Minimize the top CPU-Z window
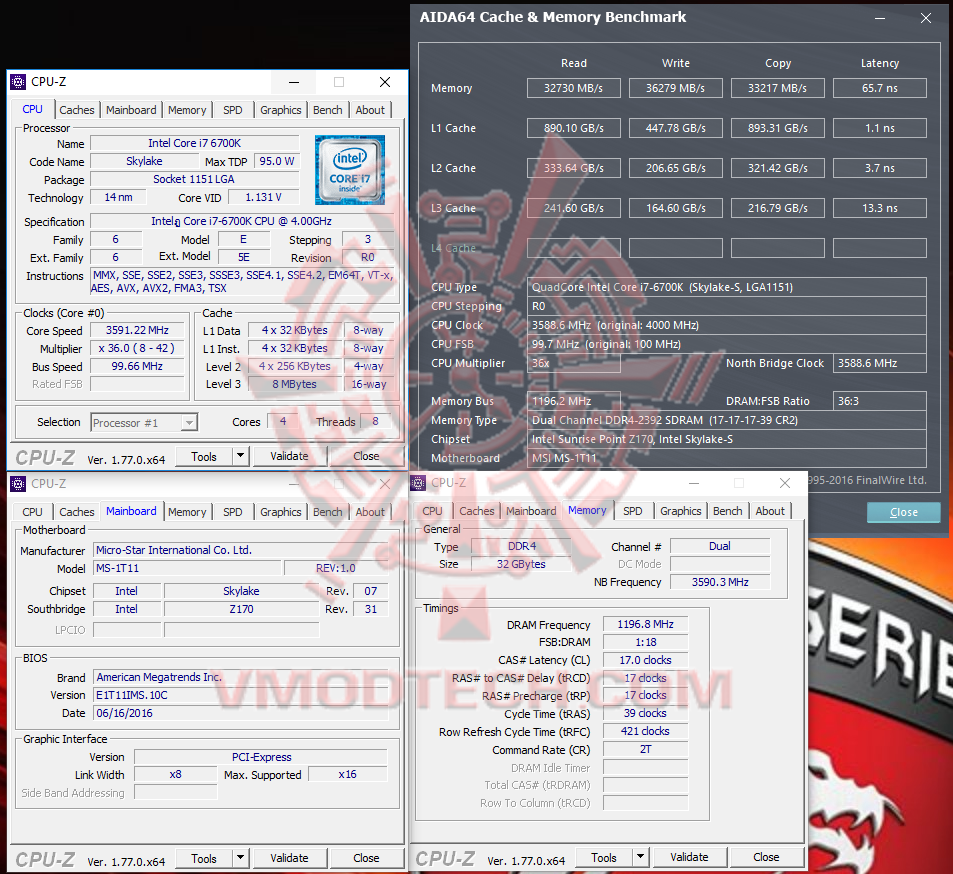 point(294,82)
